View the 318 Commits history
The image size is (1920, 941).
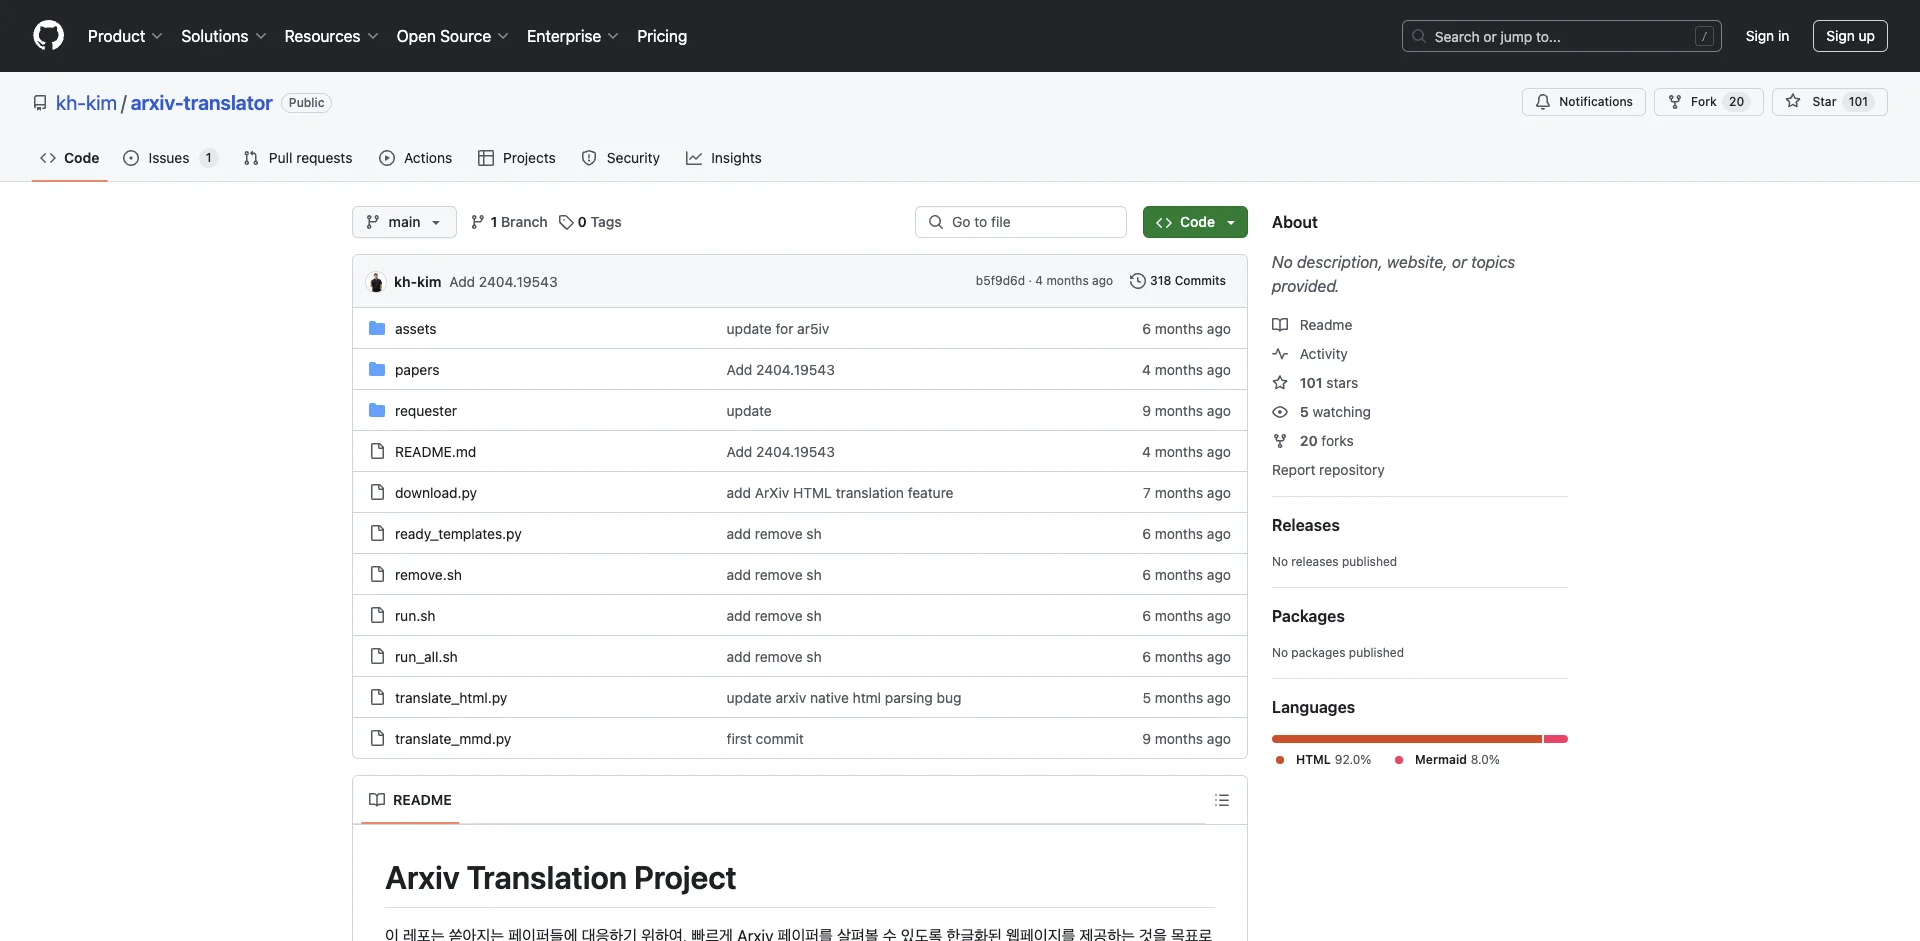1177,281
